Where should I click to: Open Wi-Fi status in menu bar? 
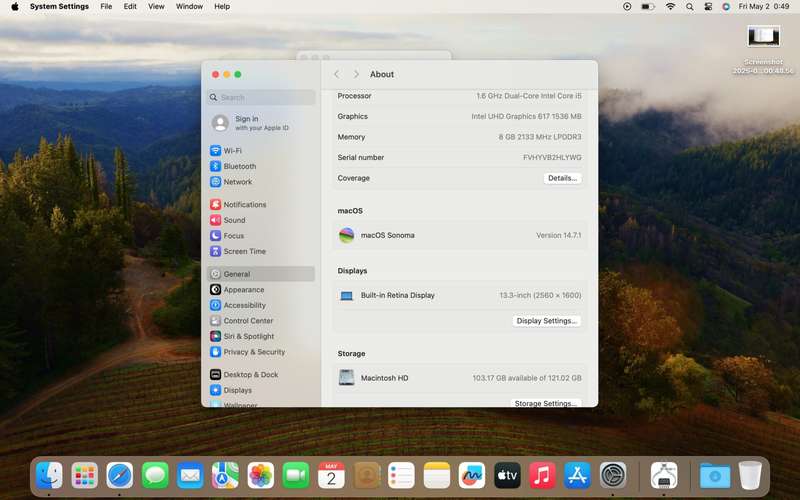[670, 7]
